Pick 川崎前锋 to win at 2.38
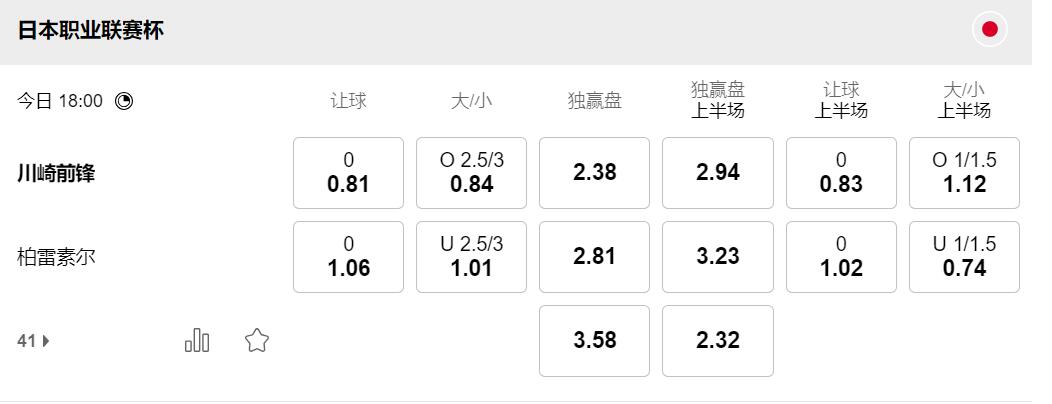This screenshot has width=1052, height=404. tap(594, 173)
